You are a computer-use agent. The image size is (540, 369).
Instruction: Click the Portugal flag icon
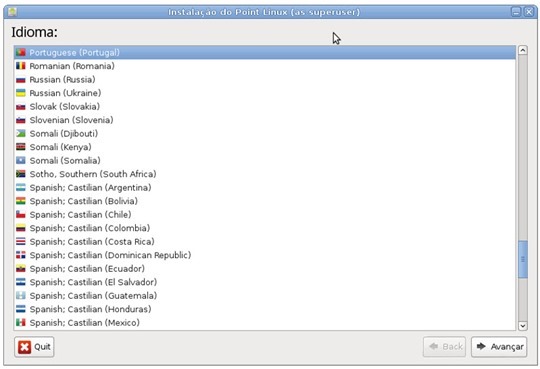[21, 52]
